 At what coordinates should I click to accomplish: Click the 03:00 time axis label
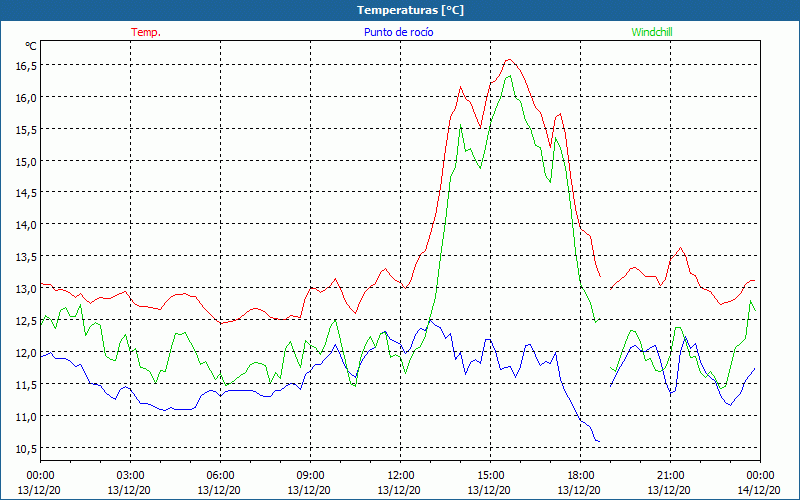tap(130, 476)
